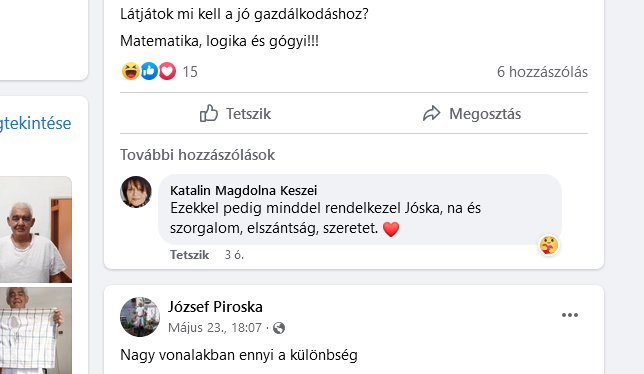This screenshot has height=374, width=644.
Task: Open reactions list showing 15
Action: pyautogui.click(x=190, y=72)
